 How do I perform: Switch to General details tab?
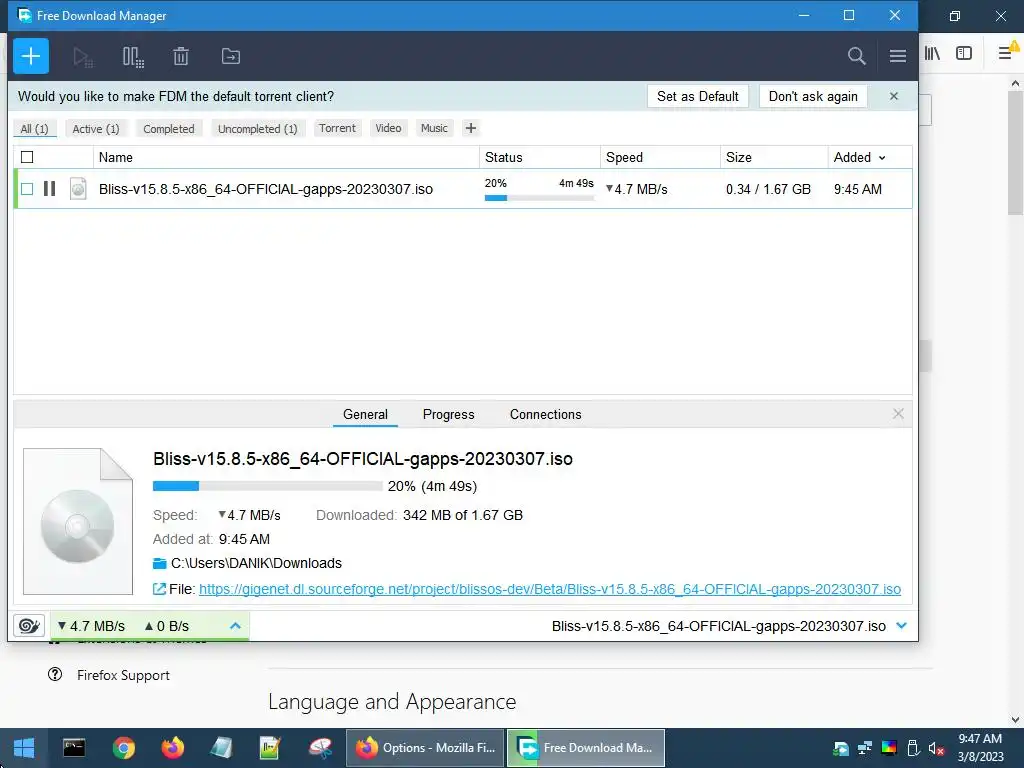(x=365, y=414)
